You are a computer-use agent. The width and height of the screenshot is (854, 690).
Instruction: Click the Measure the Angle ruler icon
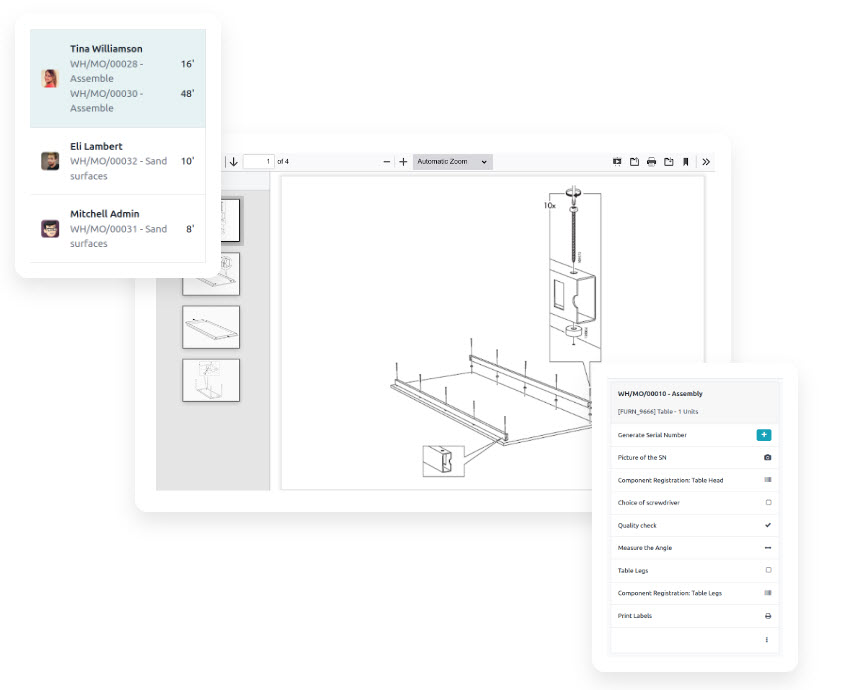[x=767, y=548]
